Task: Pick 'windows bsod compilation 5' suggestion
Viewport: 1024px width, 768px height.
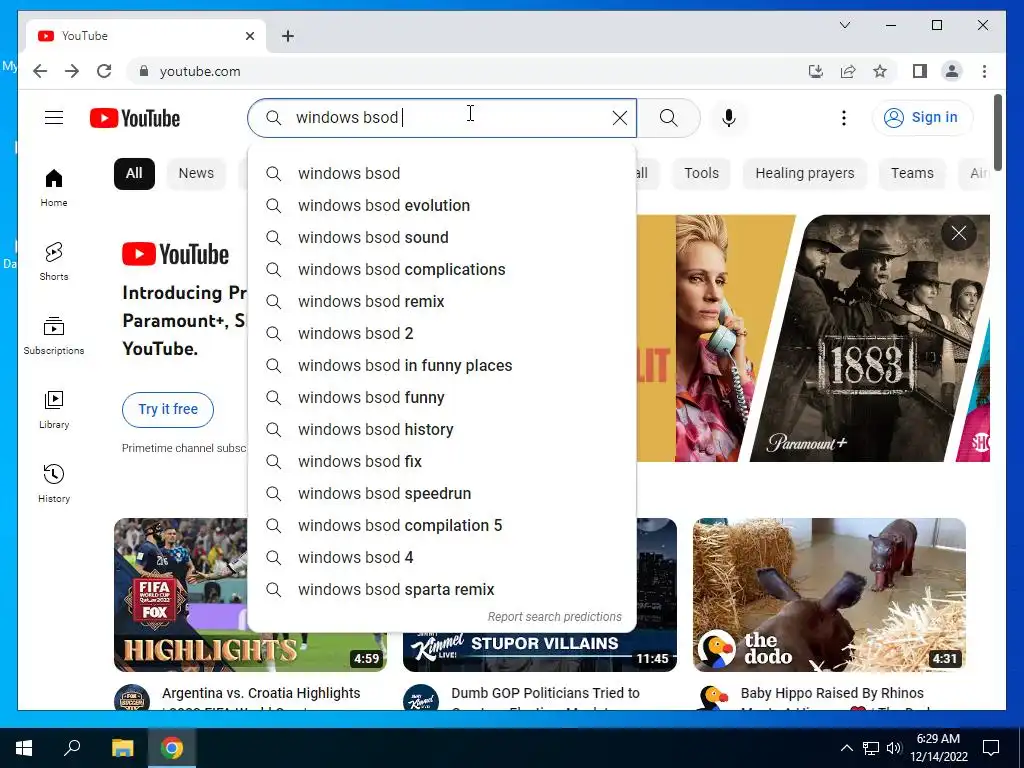Action: [442, 525]
